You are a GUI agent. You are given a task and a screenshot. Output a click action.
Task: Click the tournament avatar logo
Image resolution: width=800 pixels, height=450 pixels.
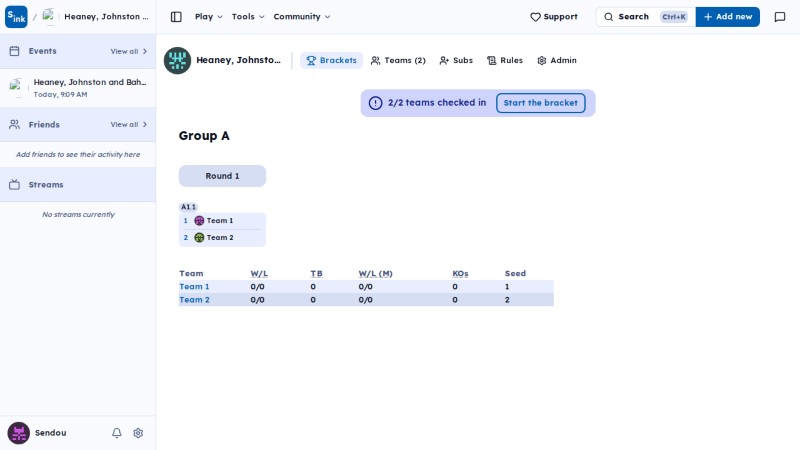[178, 60]
